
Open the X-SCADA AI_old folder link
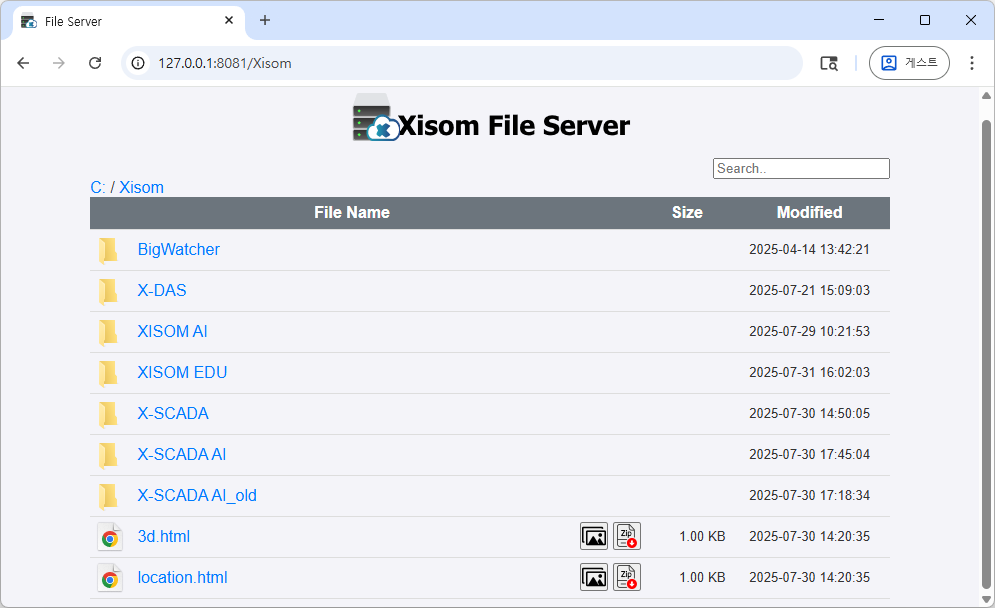197,496
